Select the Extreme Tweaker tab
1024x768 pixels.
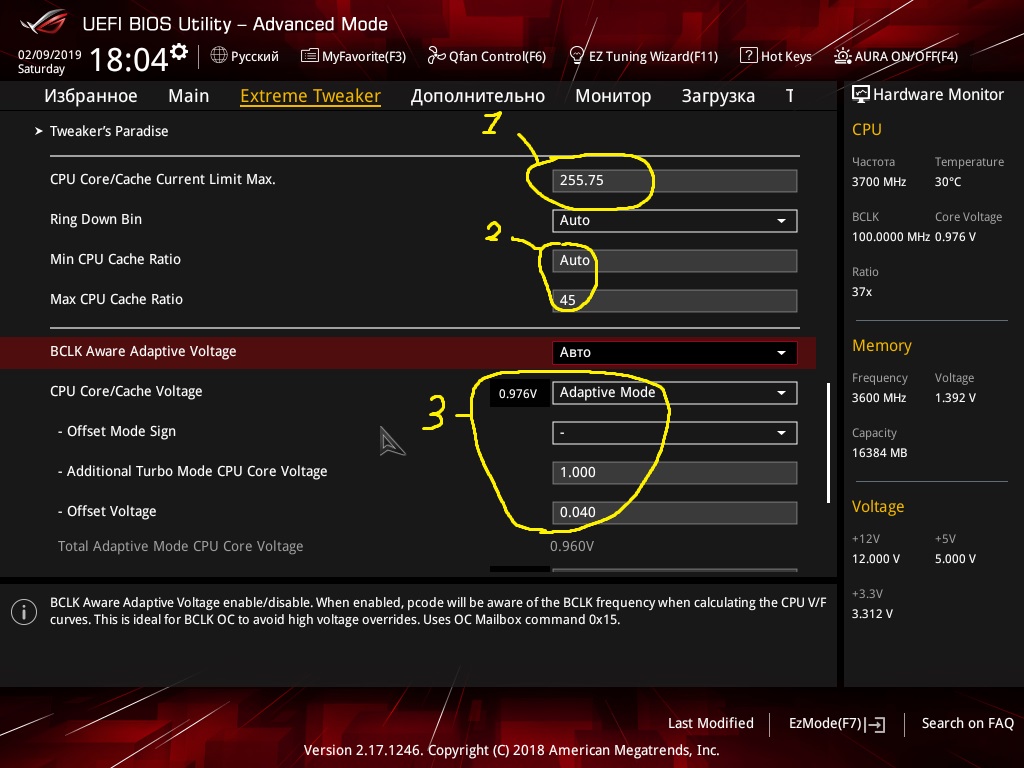click(x=310, y=96)
